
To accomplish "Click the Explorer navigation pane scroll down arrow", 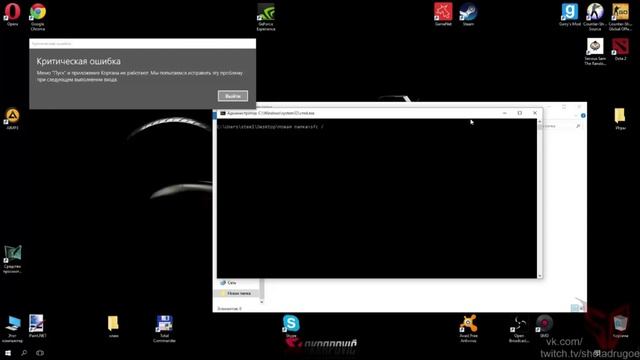I will click(262, 302).
